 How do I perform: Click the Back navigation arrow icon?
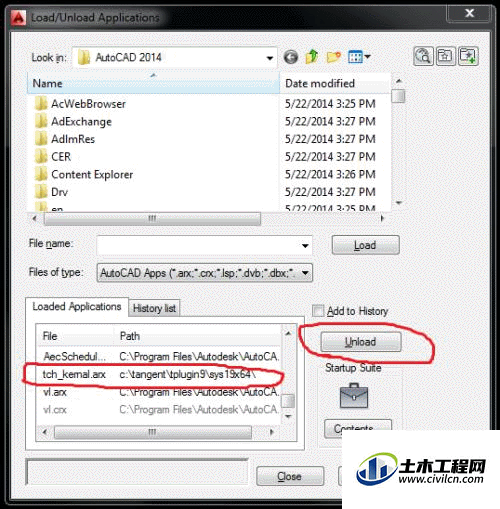[x=291, y=57]
